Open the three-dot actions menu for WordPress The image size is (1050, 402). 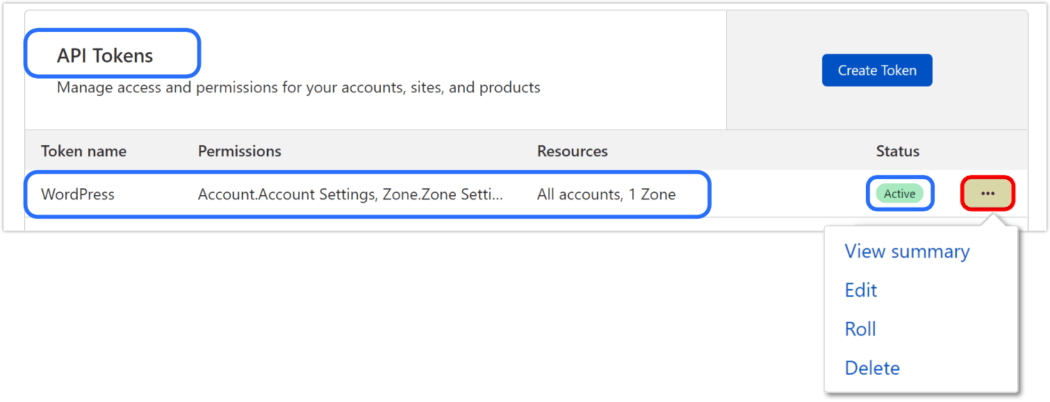coord(988,193)
